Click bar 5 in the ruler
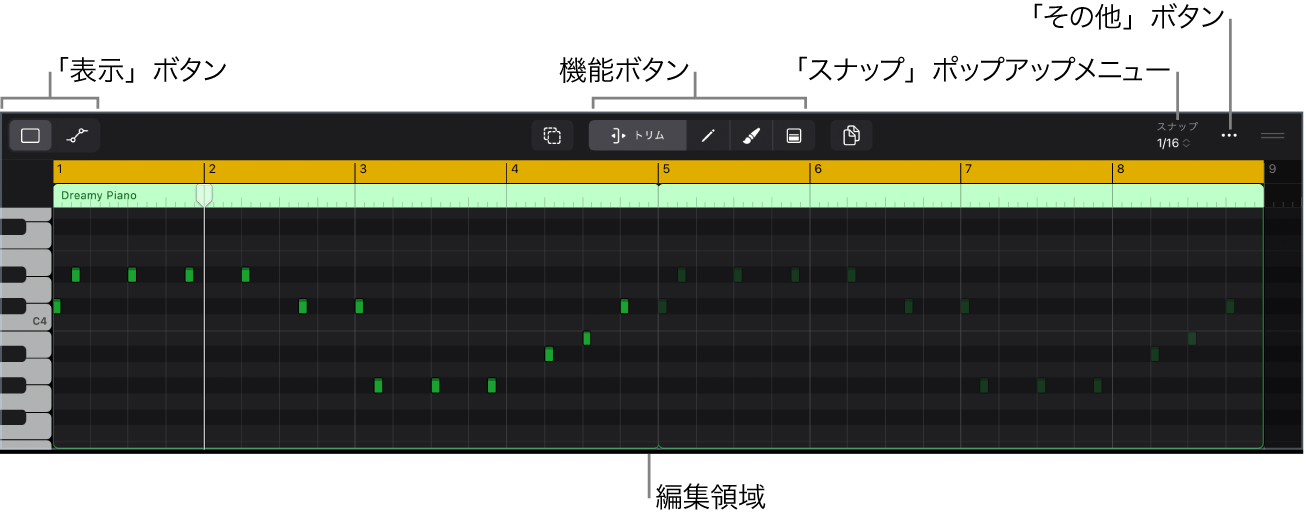 point(666,169)
